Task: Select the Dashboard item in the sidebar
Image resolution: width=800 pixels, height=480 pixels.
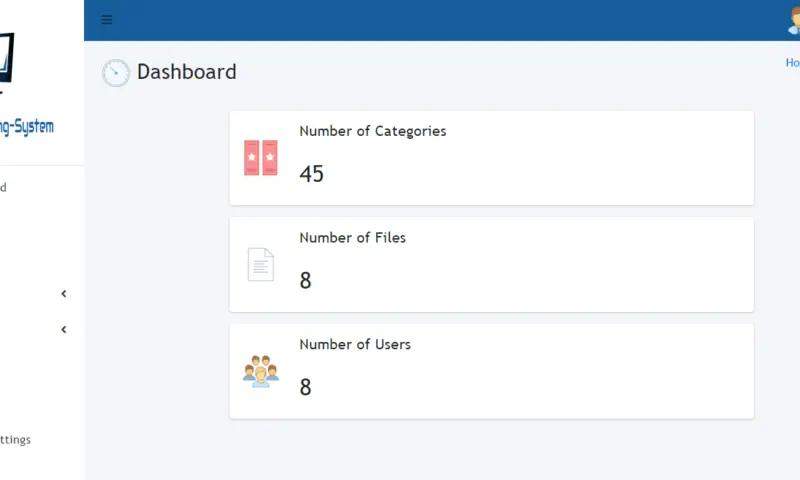Action: tap(3, 187)
